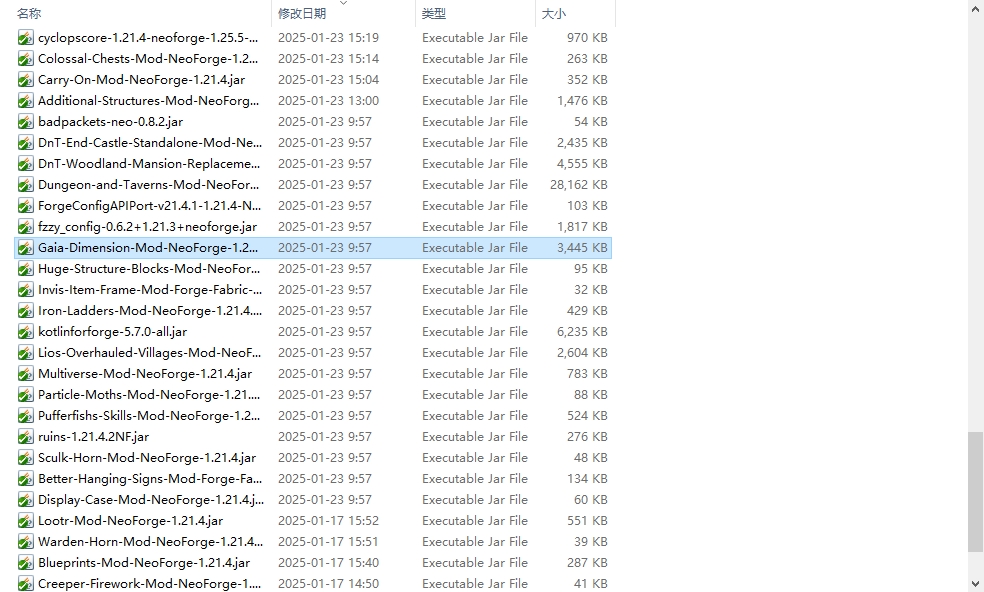
Task: Sort files by the 大小 column header
Action: (554, 13)
